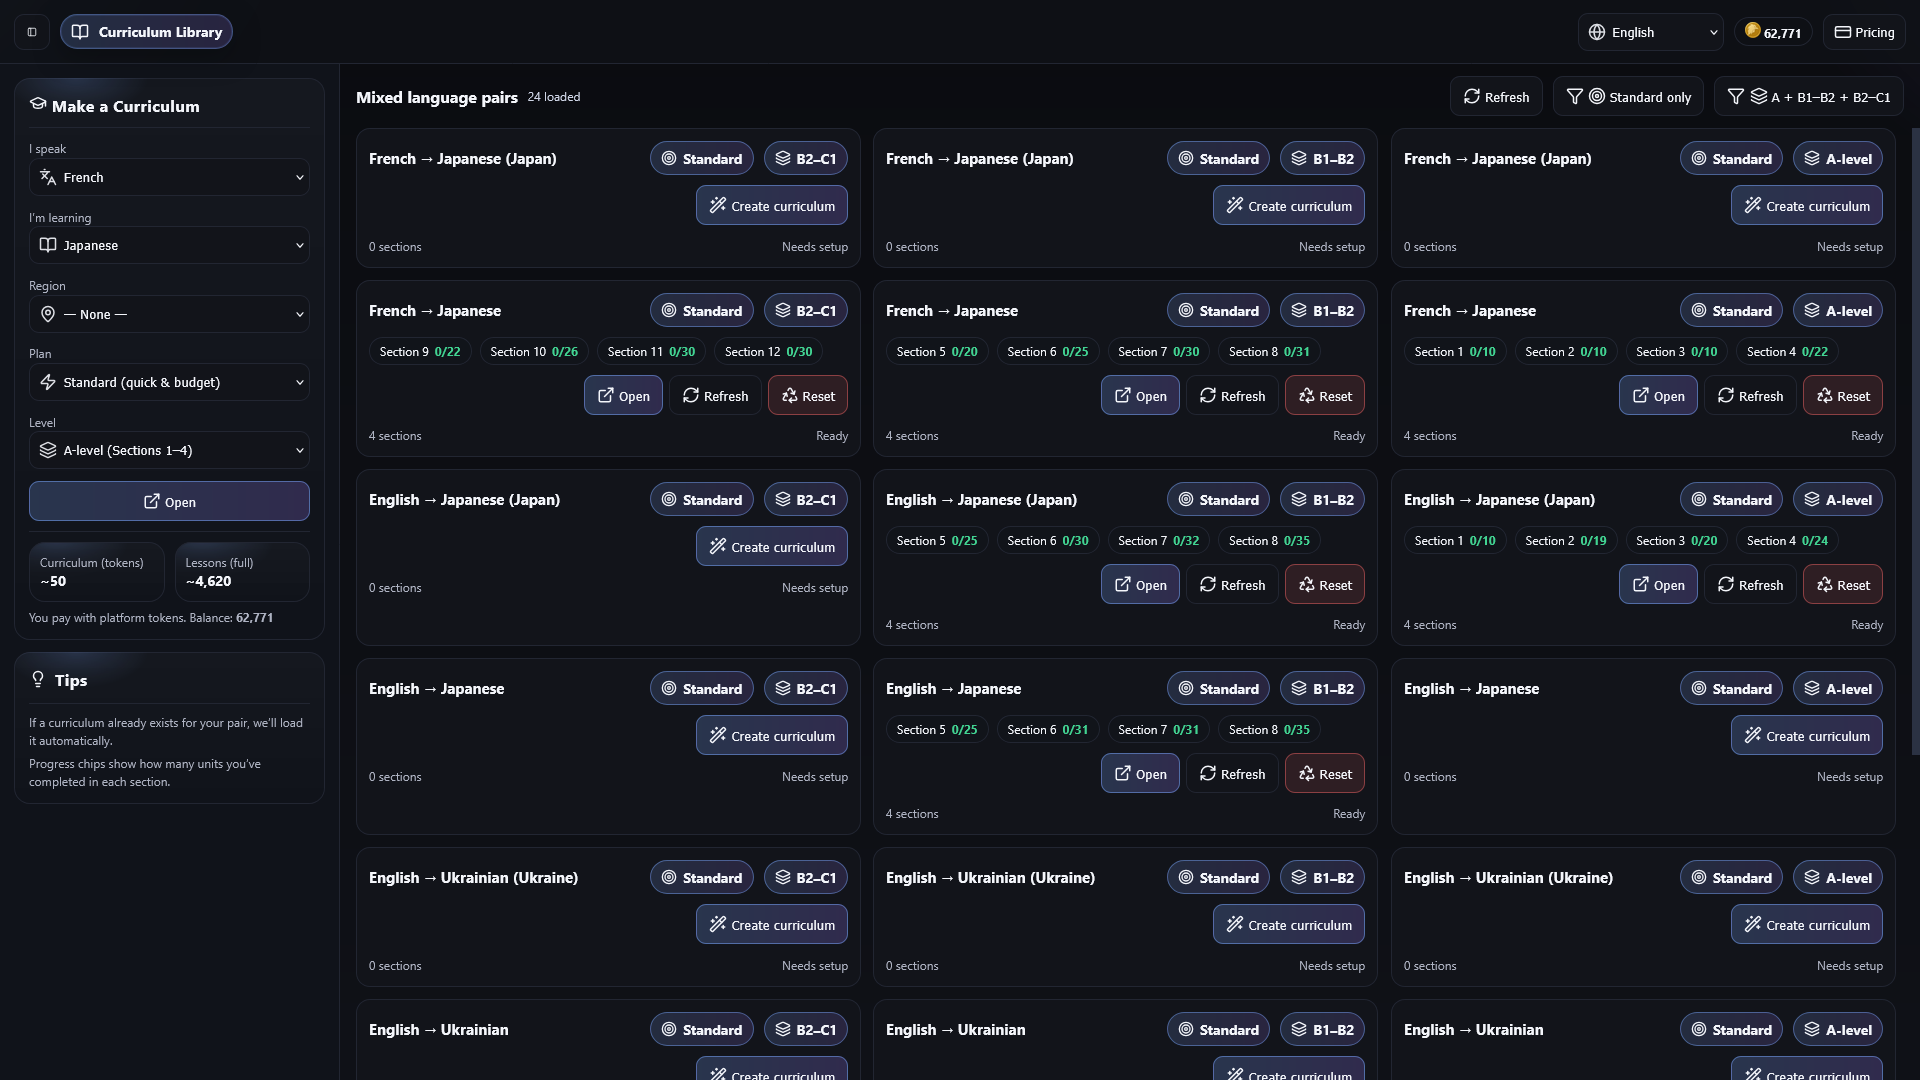Click the lightning bolt icon in Plan field
This screenshot has width=1920, height=1080.
click(47, 382)
